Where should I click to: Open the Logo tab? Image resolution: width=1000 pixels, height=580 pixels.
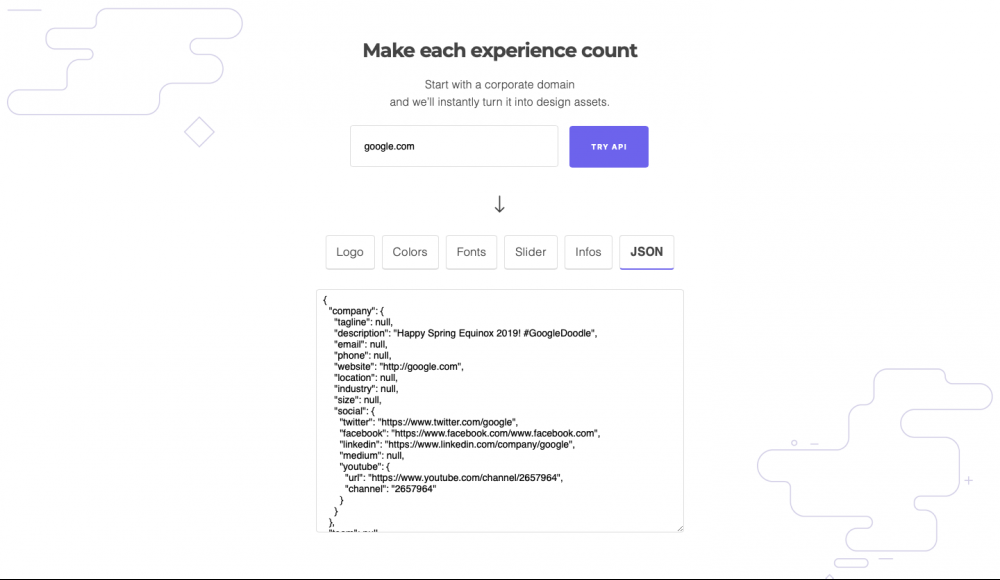350,252
